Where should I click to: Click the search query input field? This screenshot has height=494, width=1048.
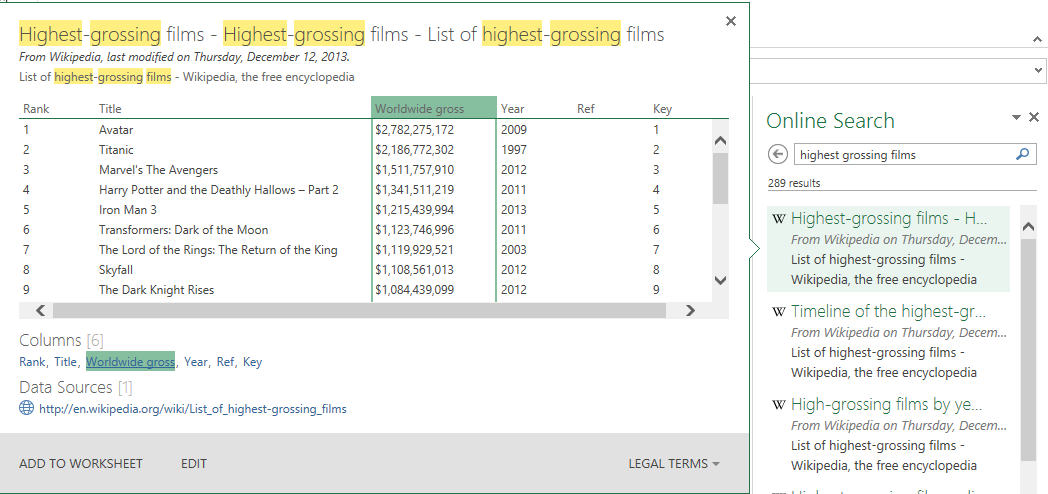pyautogui.click(x=902, y=155)
